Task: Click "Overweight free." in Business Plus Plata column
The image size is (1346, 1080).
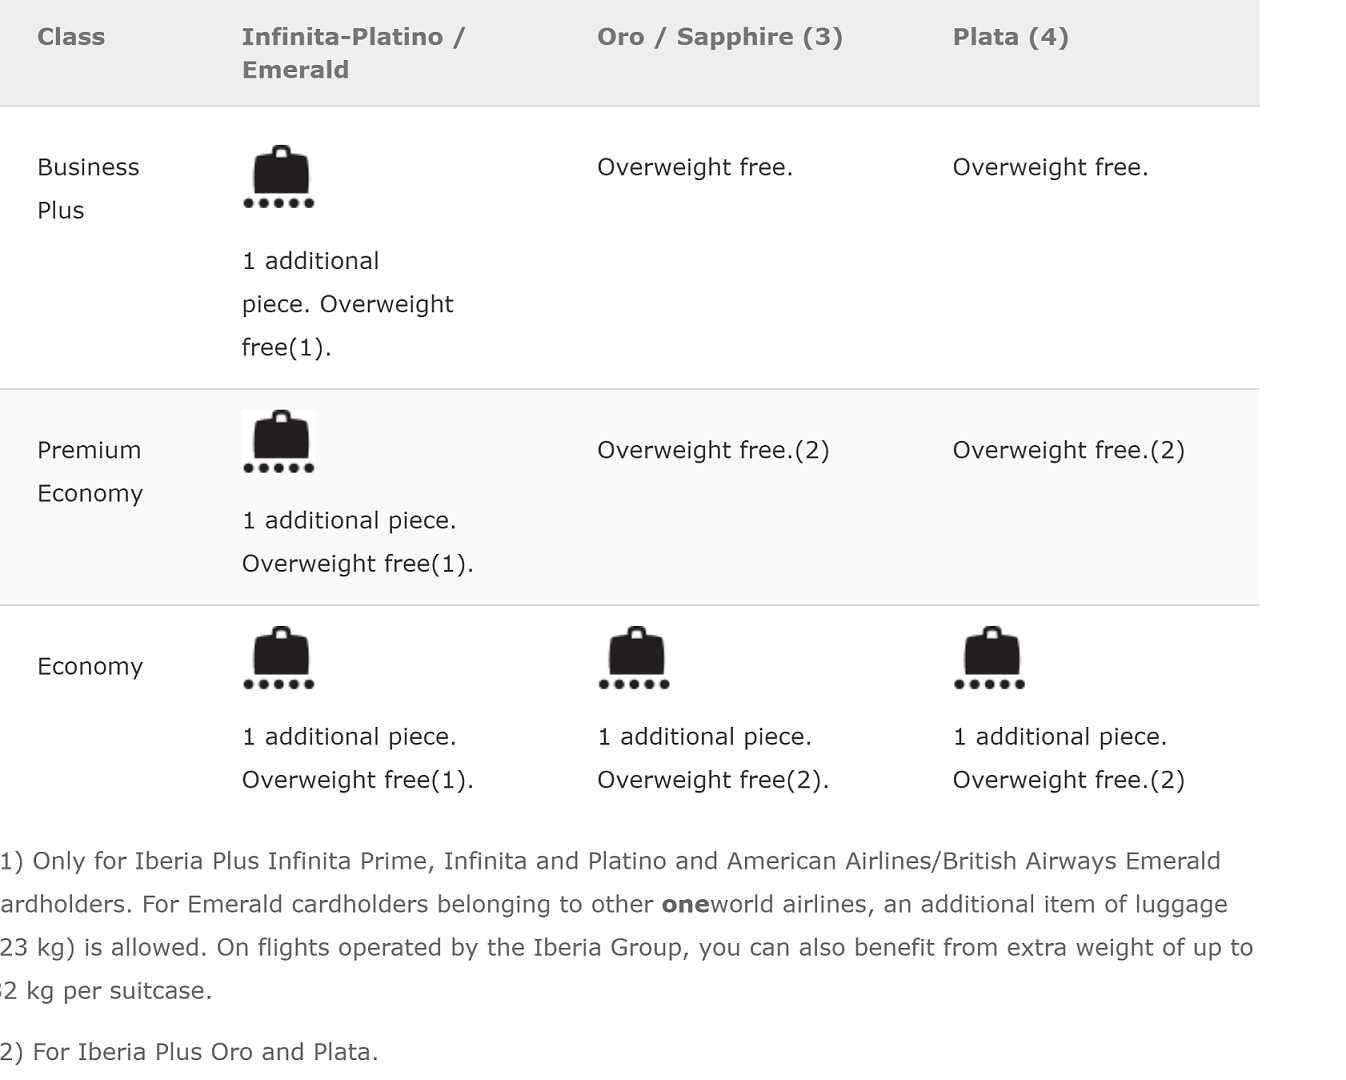Action: [x=1050, y=167]
